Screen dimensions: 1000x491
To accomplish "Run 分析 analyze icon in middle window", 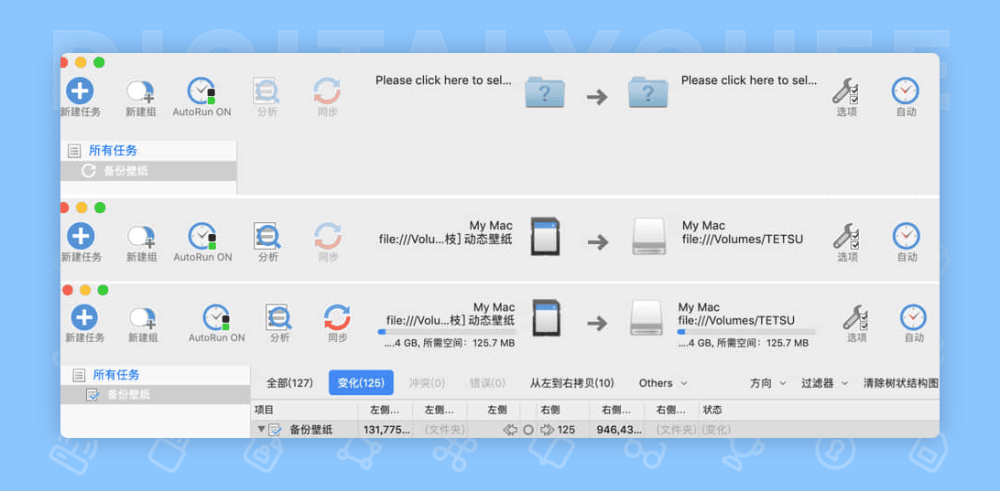I will (267, 236).
